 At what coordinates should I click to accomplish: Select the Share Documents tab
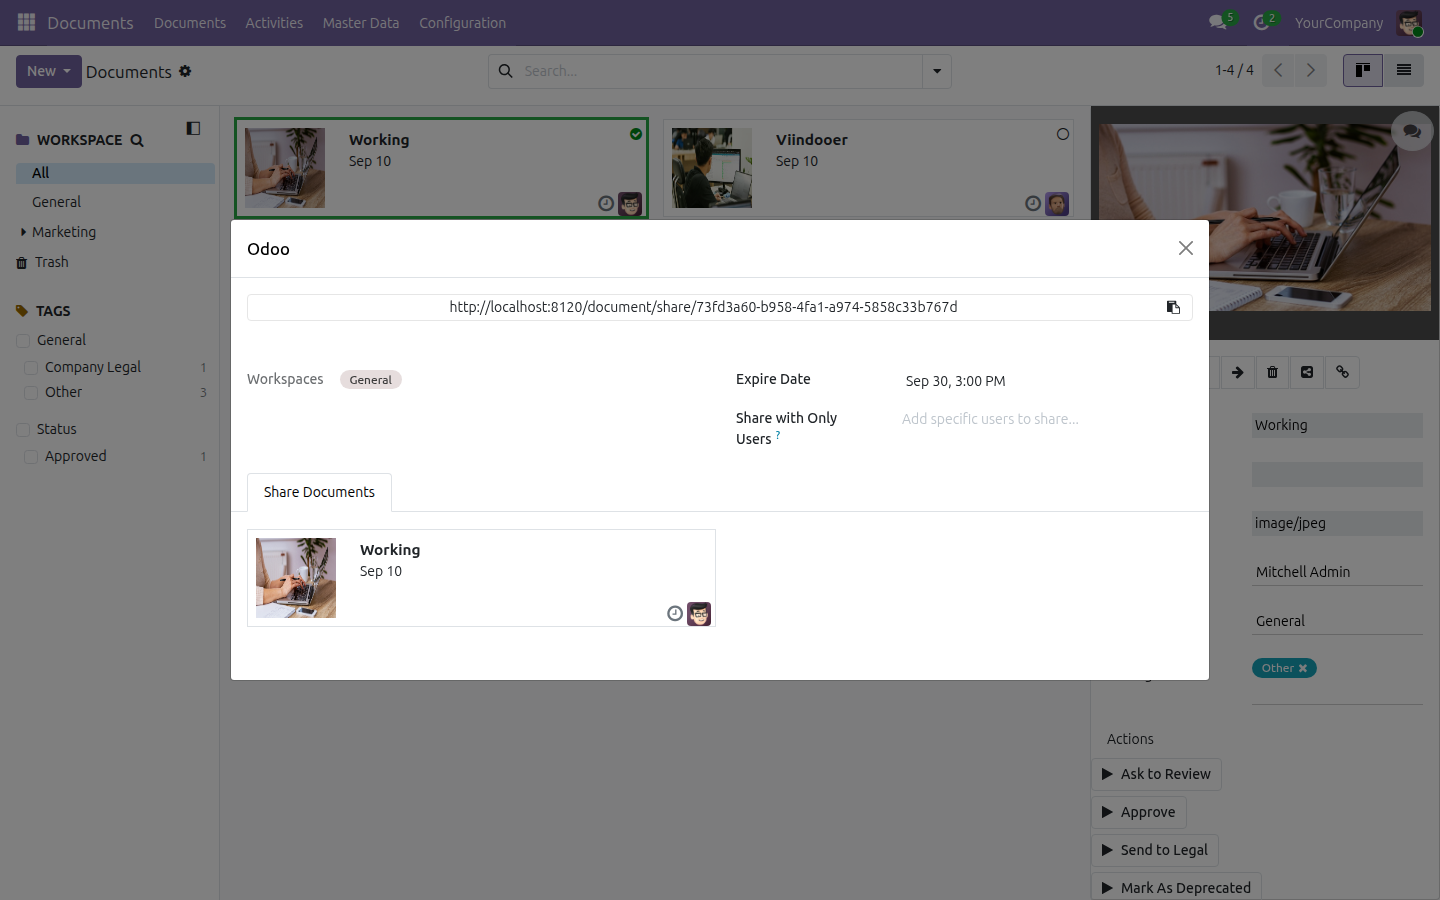(319, 492)
